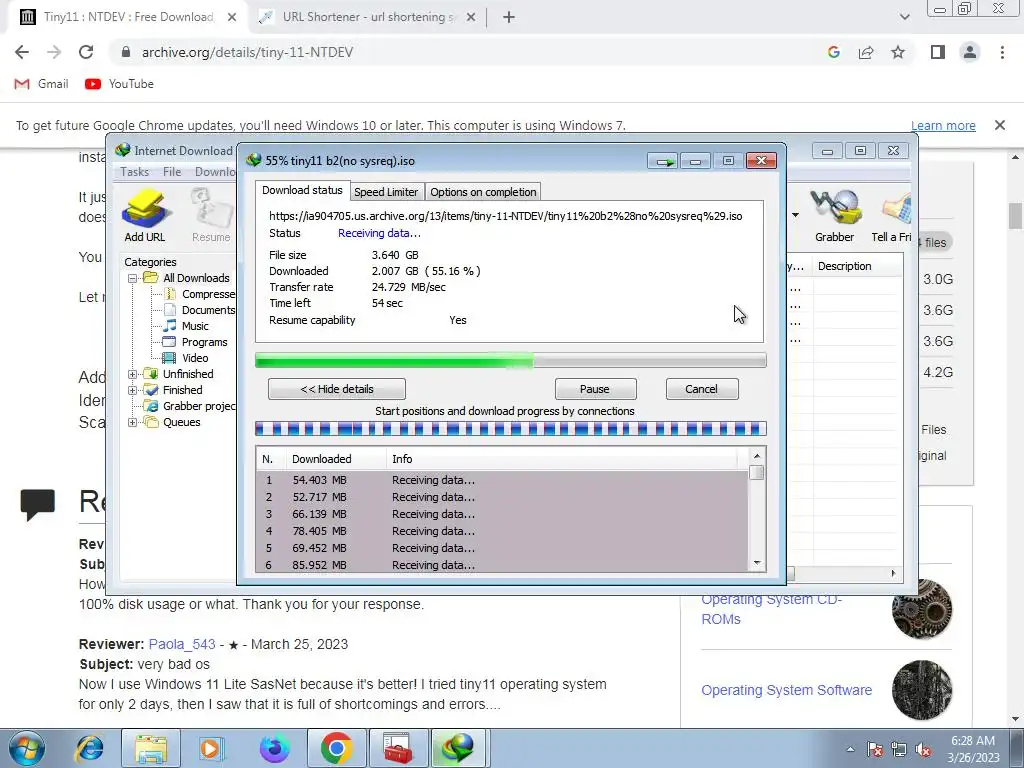Show hidden system tray icons
Viewport: 1024px width, 768px height.
coord(850,750)
